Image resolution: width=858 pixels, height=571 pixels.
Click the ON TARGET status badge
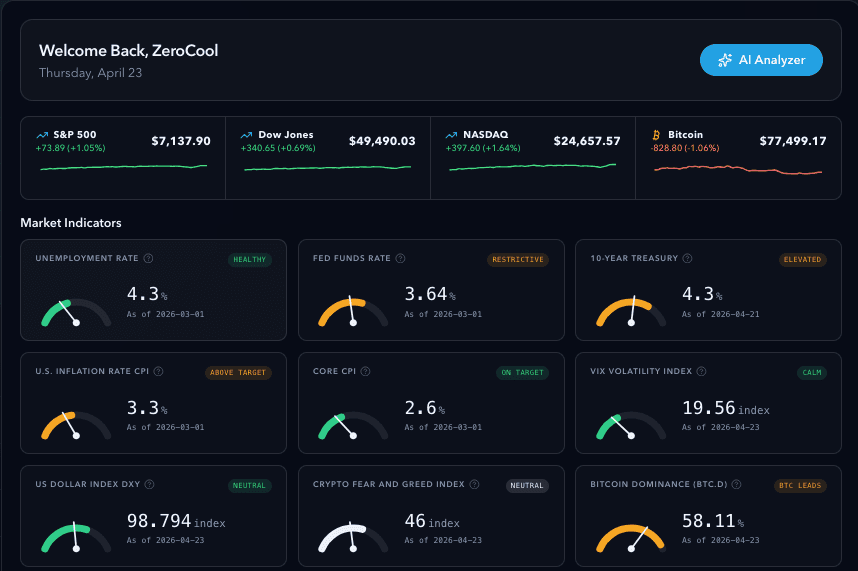coord(523,372)
